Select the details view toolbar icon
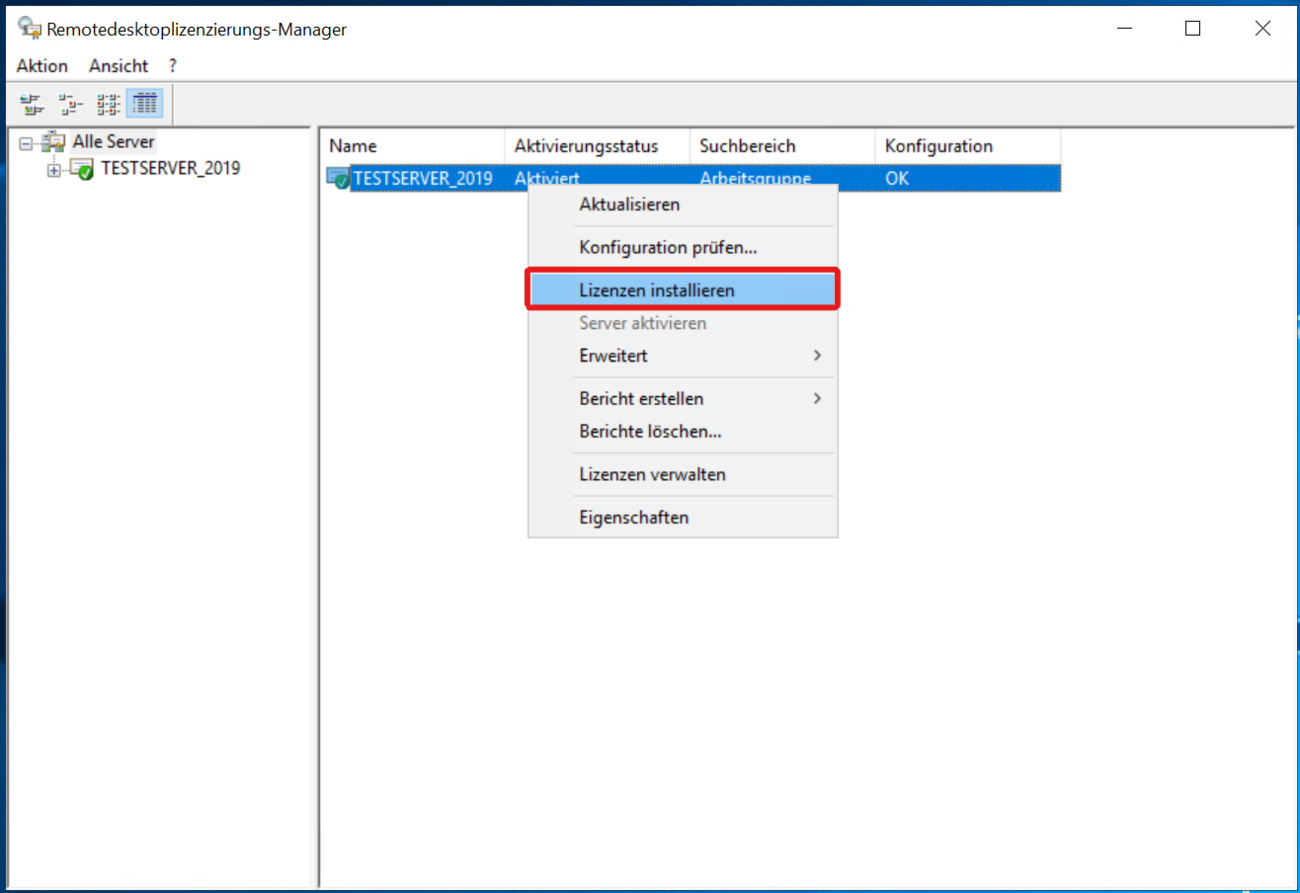This screenshot has height=893, width=1300. (x=145, y=103)
